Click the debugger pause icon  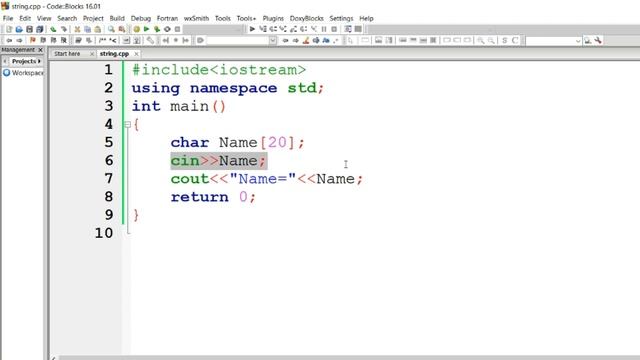click(324, 29)
